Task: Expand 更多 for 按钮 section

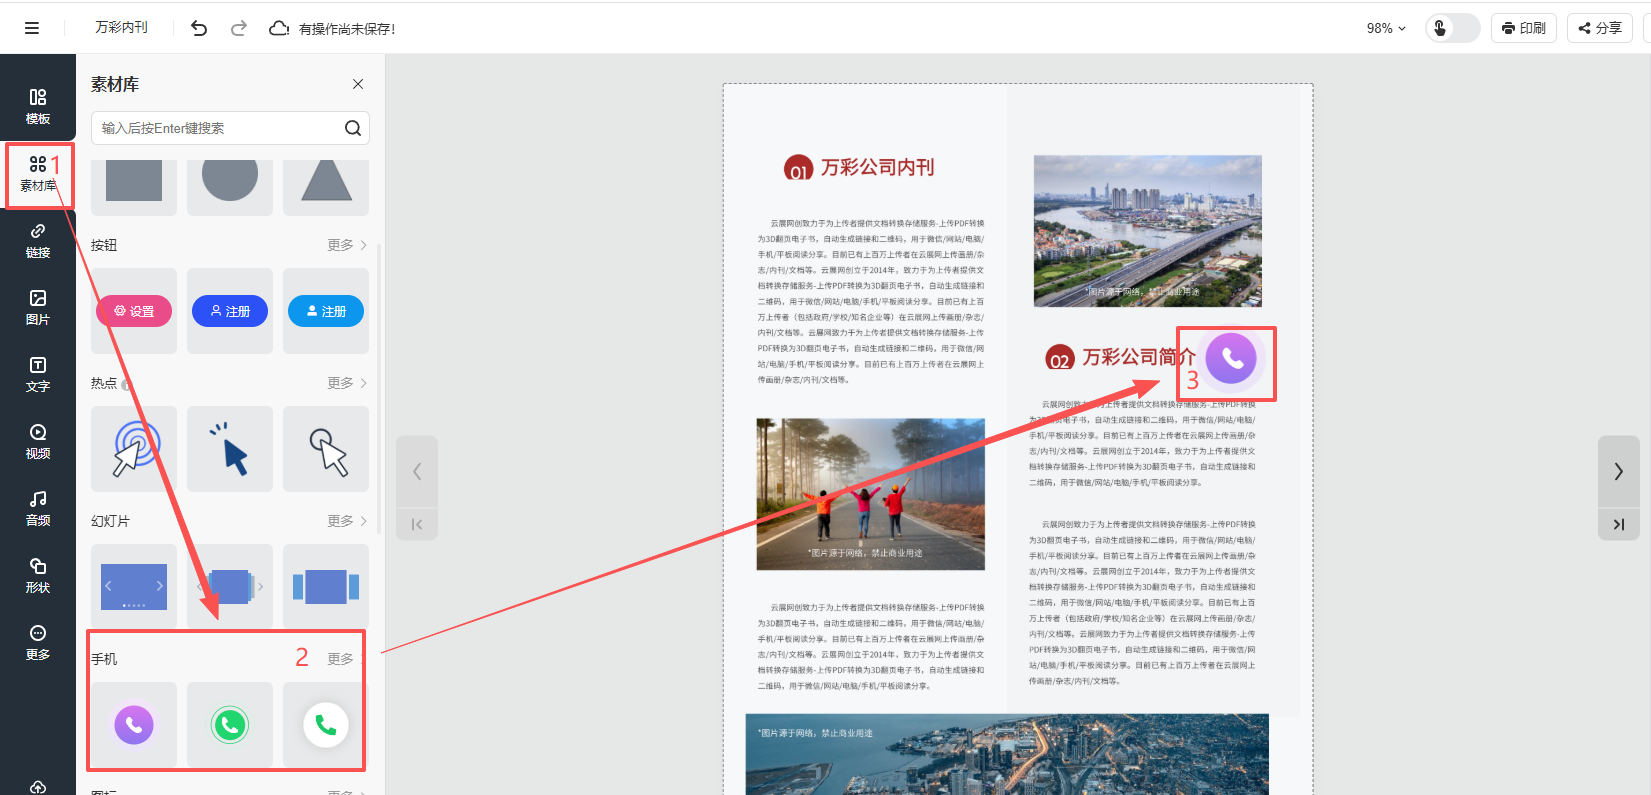Action: [347, 245]
